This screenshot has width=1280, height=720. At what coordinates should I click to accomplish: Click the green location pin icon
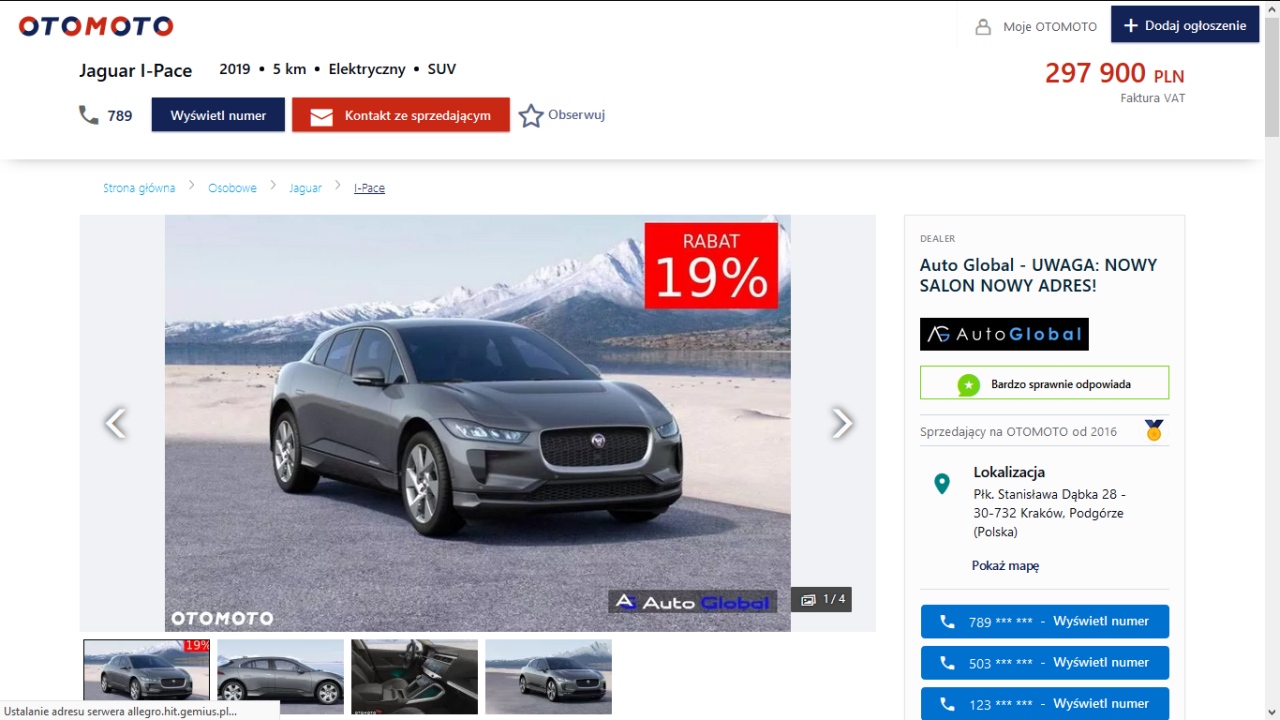point(941,484)
